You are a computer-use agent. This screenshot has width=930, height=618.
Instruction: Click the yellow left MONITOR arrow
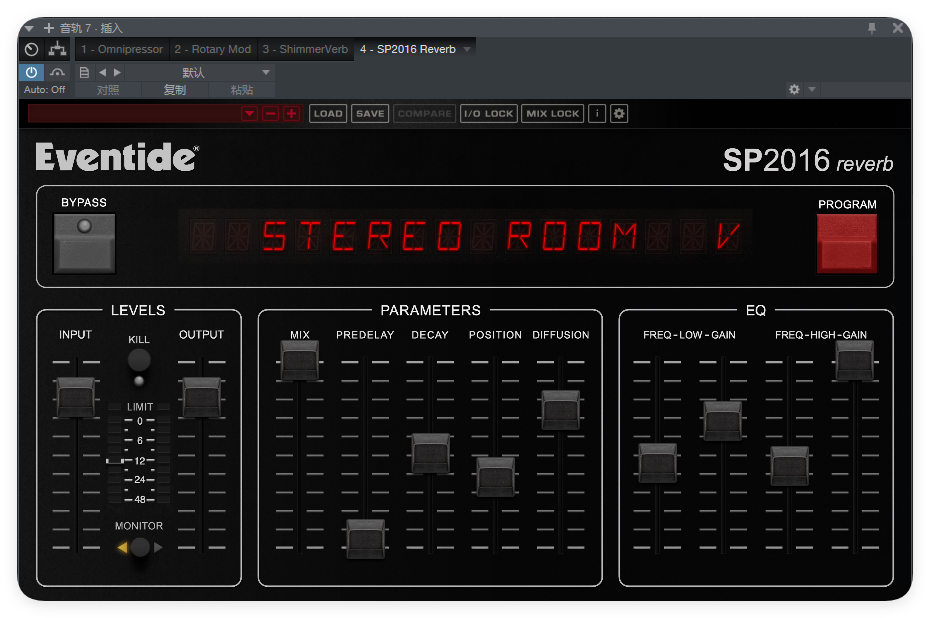point(123,547)
